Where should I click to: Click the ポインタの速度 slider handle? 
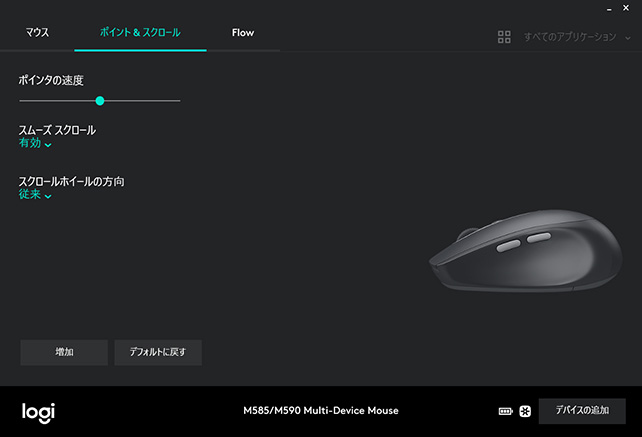(100, 101)
